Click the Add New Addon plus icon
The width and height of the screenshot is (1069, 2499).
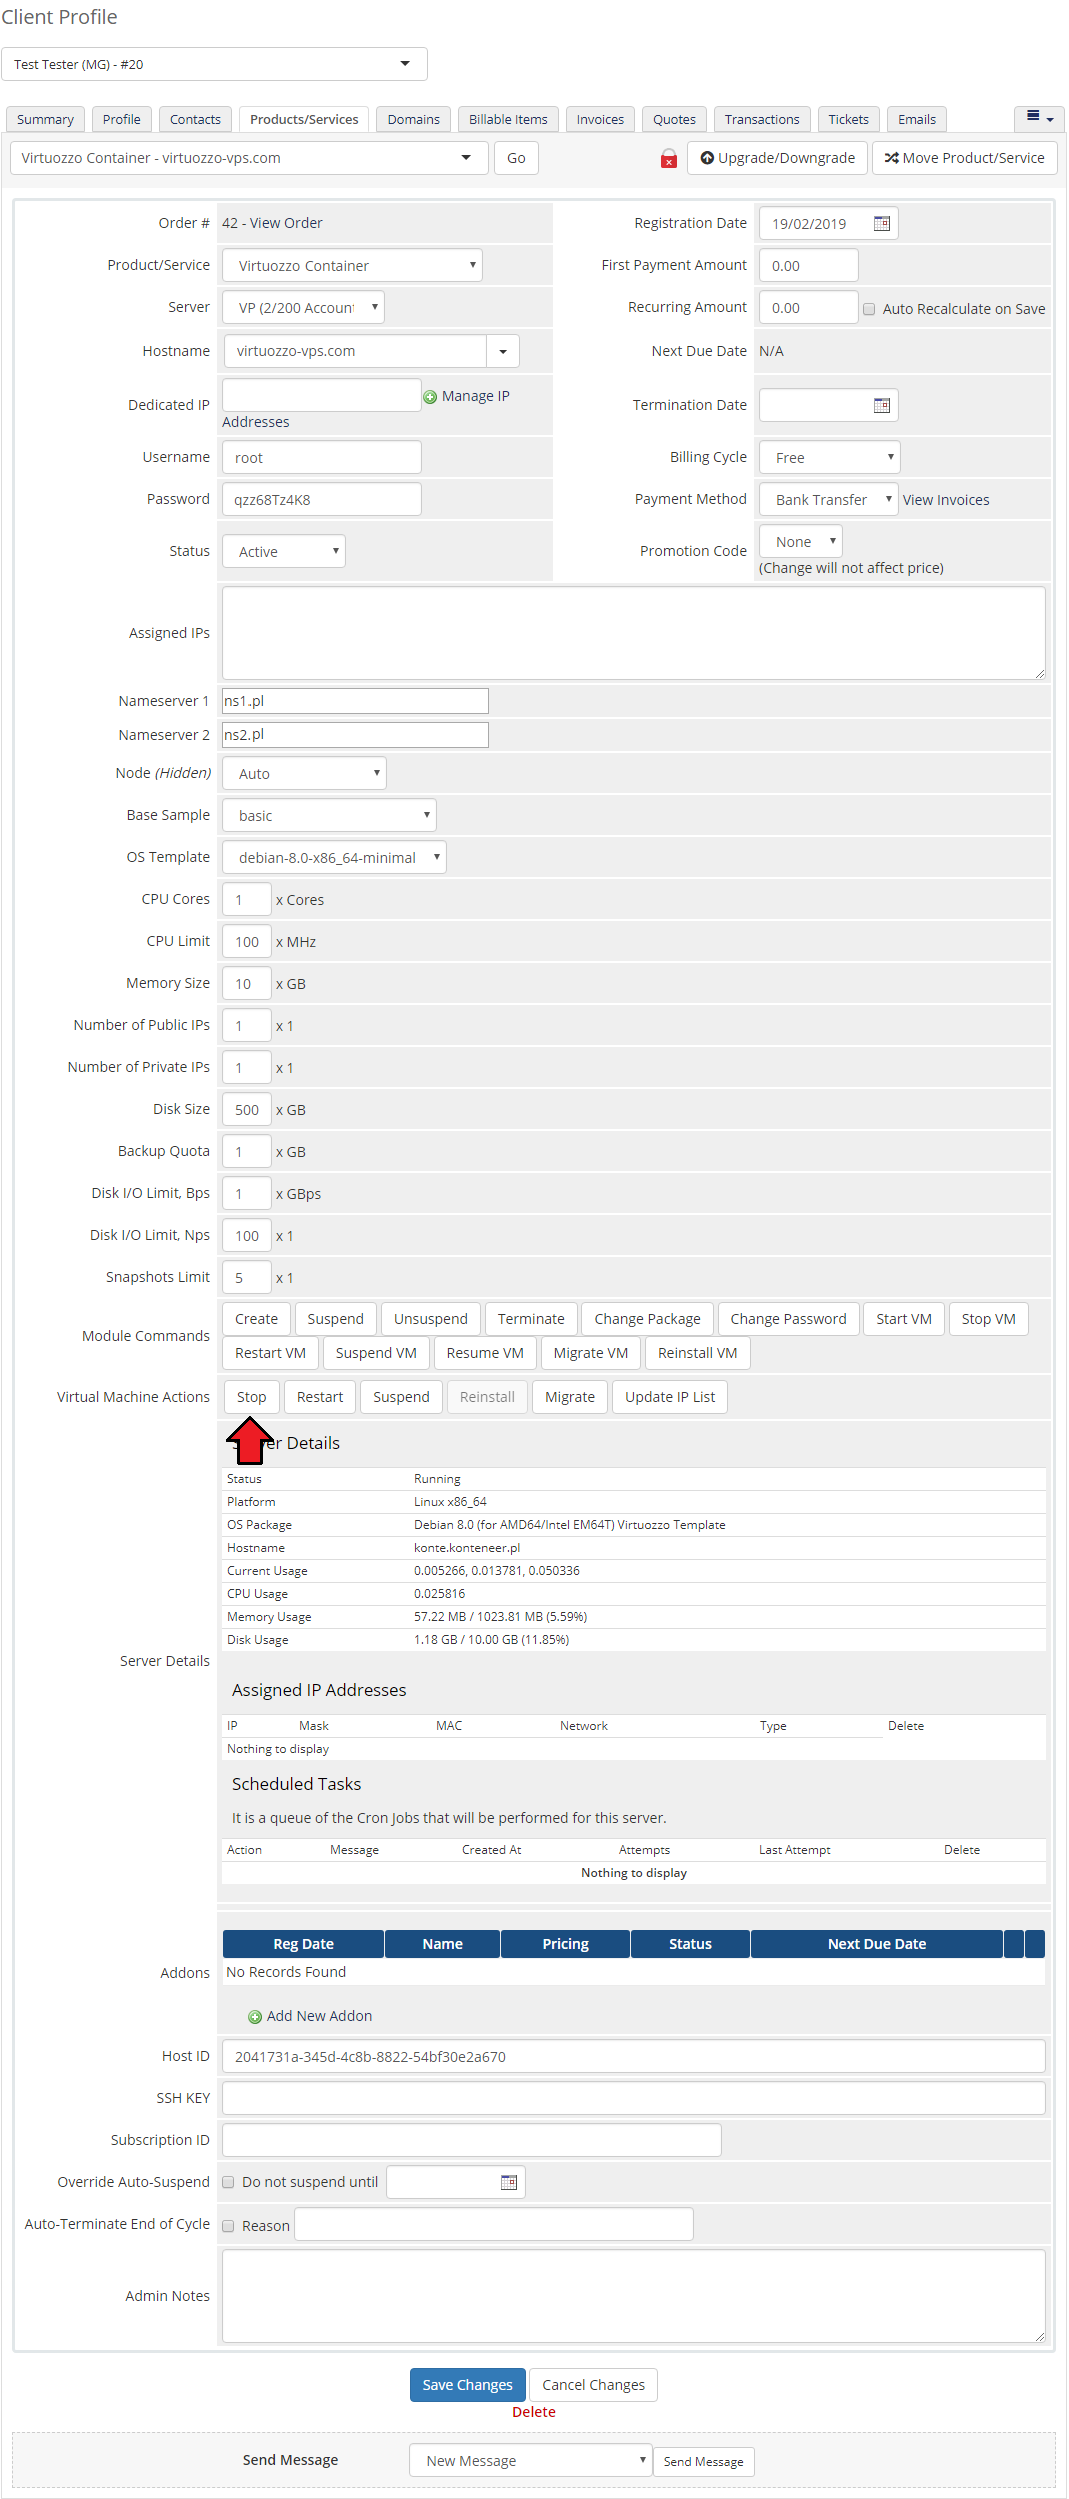click(x=255, y=2017)
